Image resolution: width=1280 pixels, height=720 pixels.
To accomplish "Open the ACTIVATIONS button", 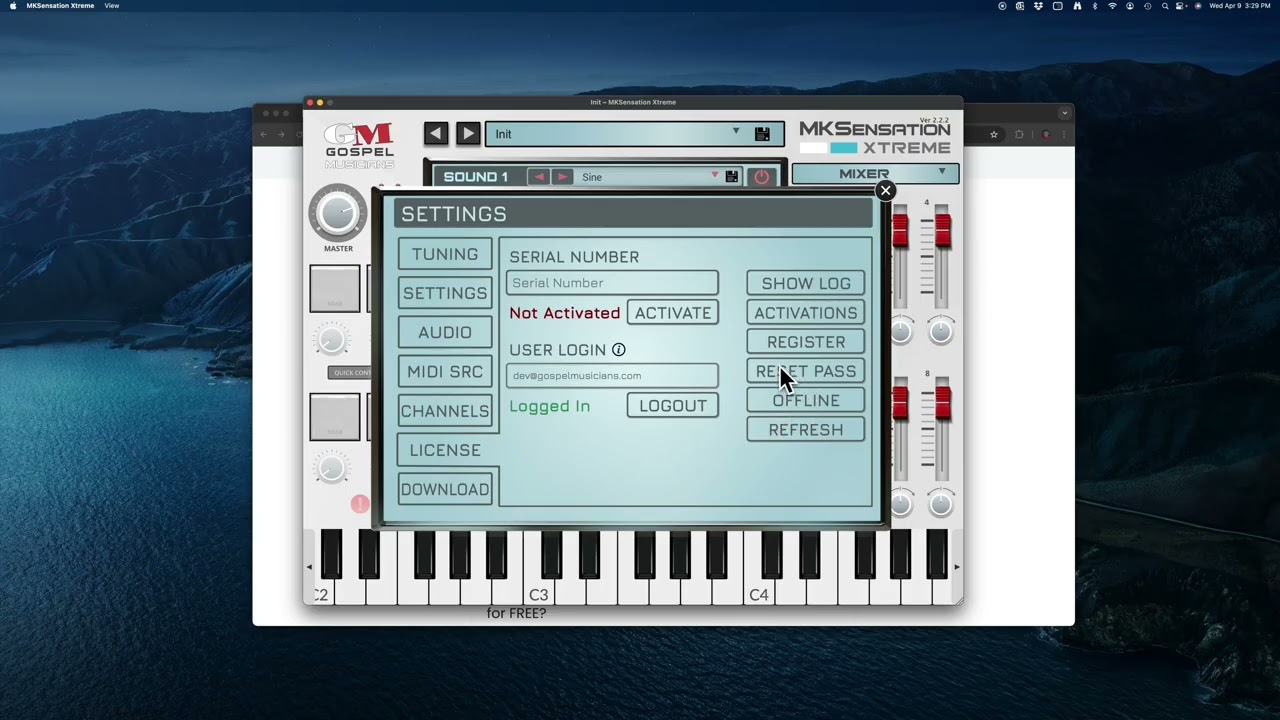I will tap(806, 313).
